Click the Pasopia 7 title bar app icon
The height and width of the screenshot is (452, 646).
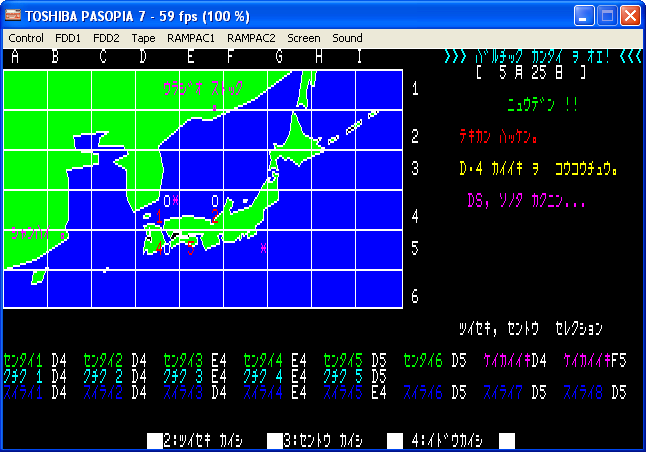13,16
